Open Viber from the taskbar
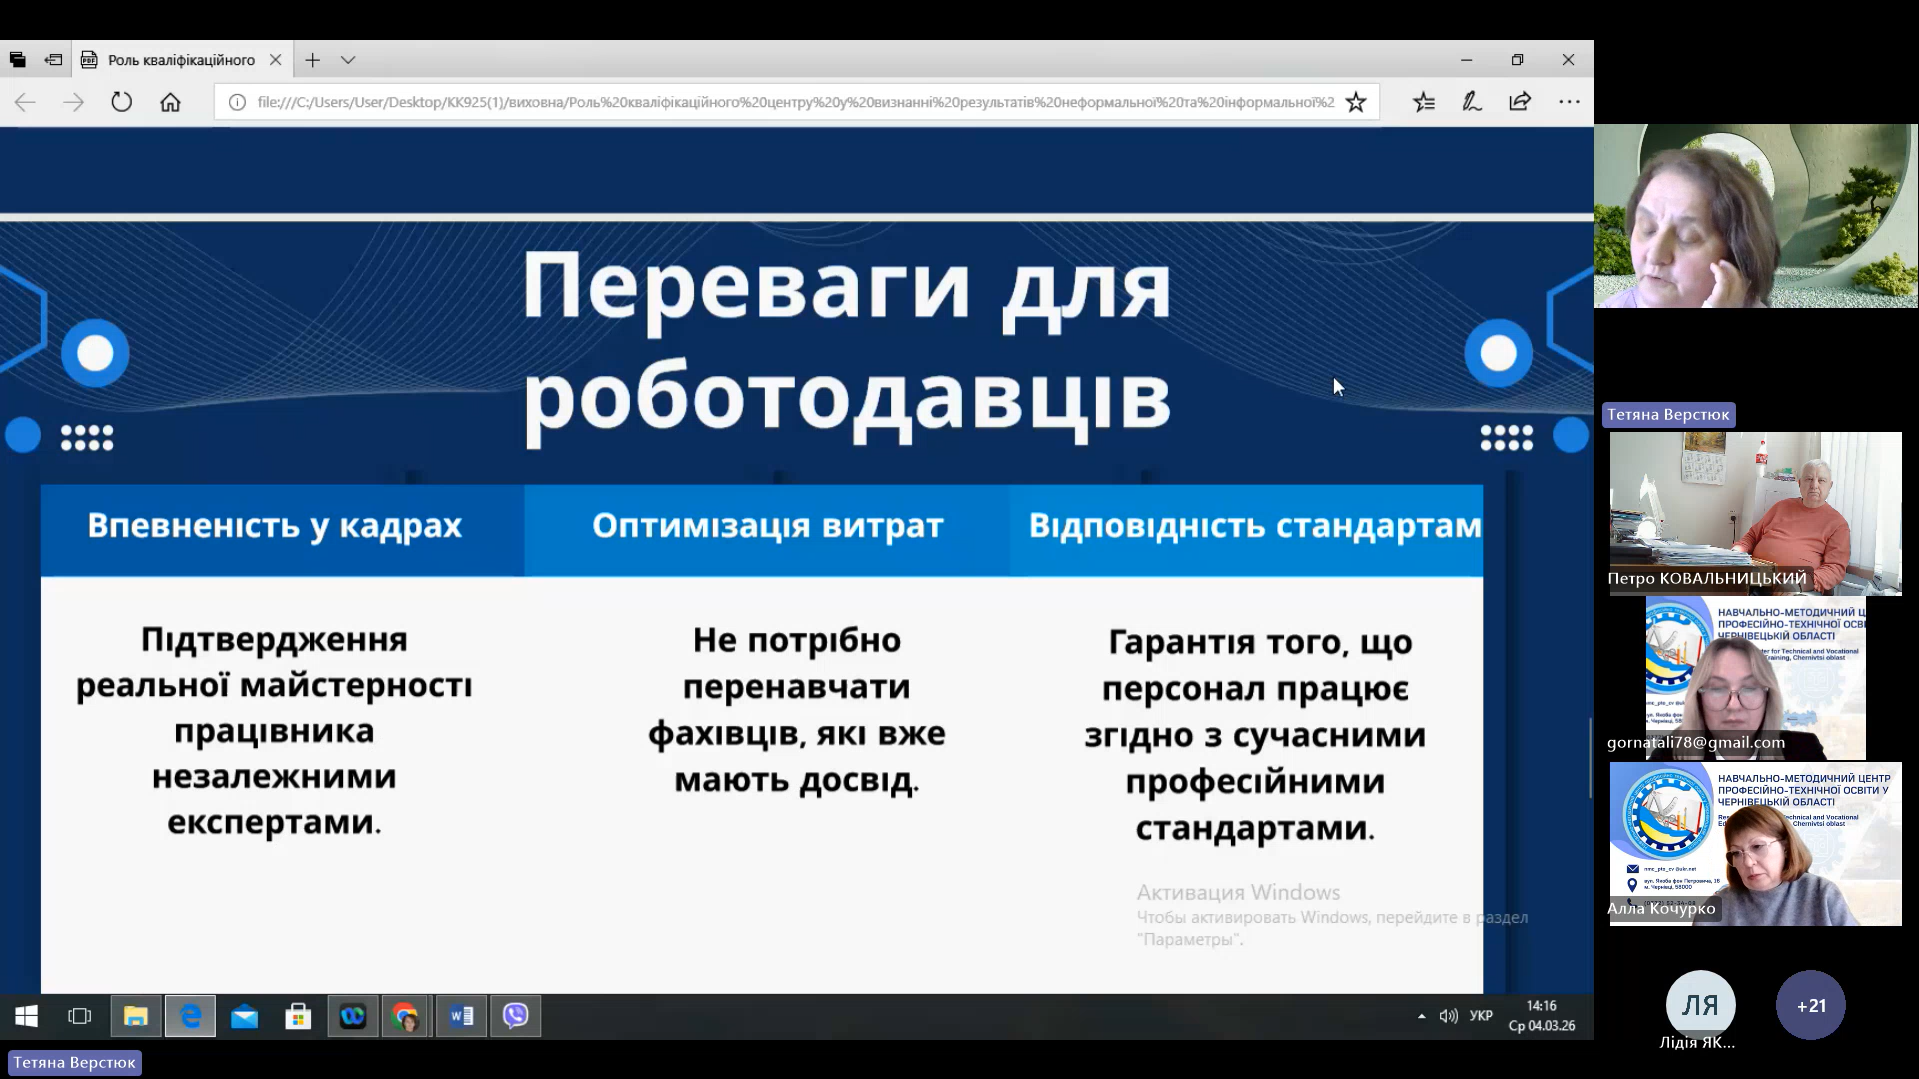 pyautogui.click(x=515, y=1016)
